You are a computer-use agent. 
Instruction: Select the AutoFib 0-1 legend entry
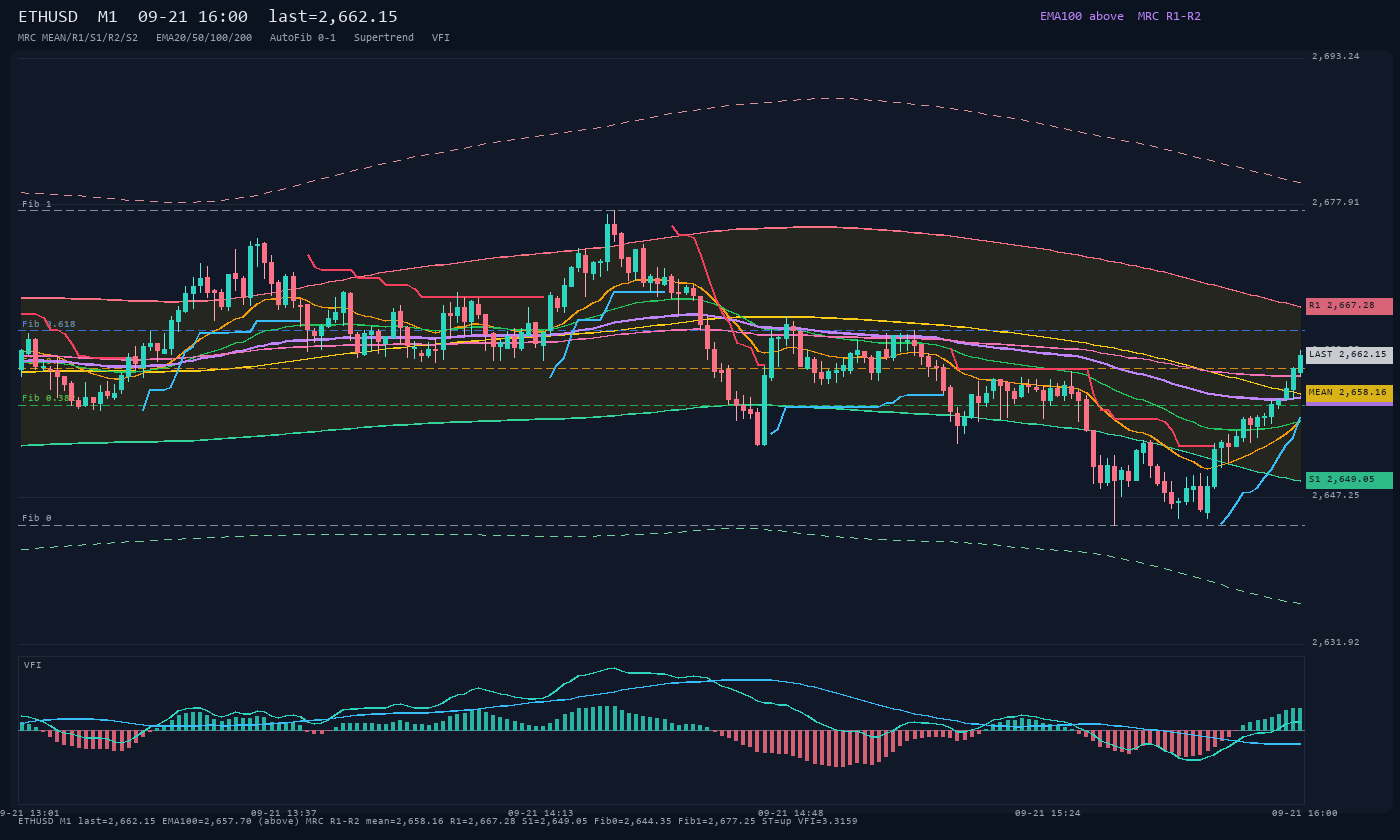pyautogui.click(x=303, y=38)
